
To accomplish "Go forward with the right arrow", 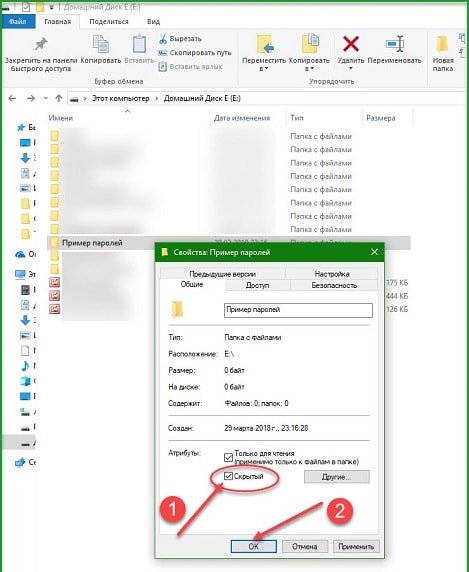I will 31,98.
